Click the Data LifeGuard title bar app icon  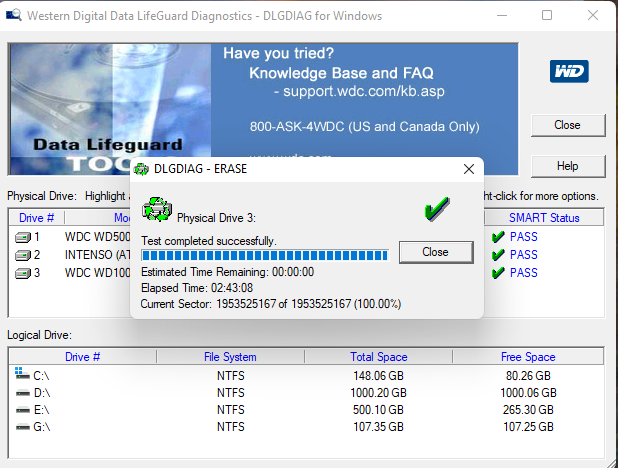[x=14, y=15]
